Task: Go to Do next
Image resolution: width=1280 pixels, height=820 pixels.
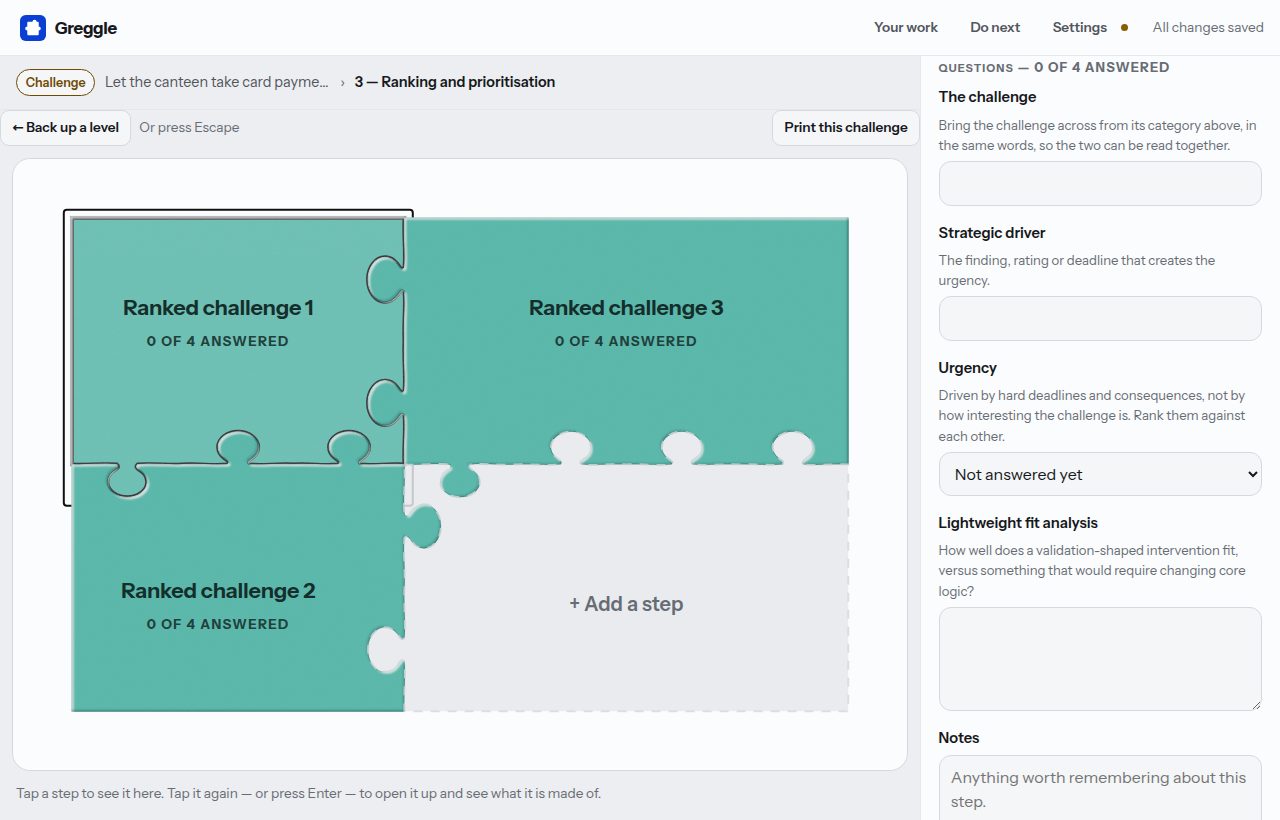Action: (995, 28)
